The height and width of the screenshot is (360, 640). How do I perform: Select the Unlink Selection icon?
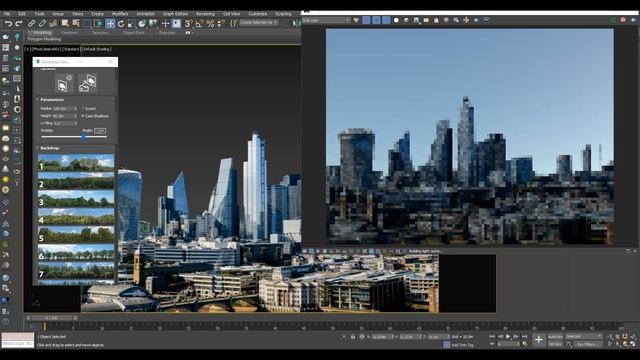coord(42,24)
